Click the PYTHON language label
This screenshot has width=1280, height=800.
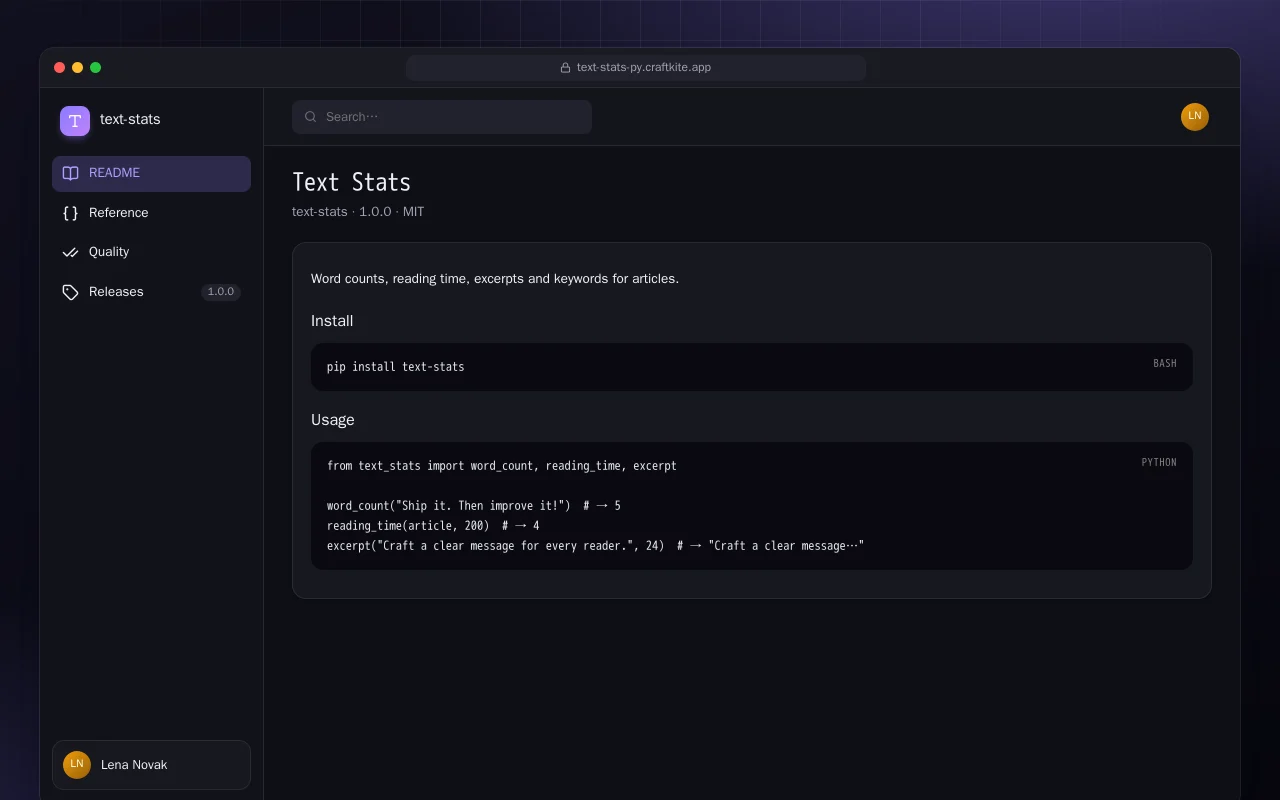tap(1159, 463)
